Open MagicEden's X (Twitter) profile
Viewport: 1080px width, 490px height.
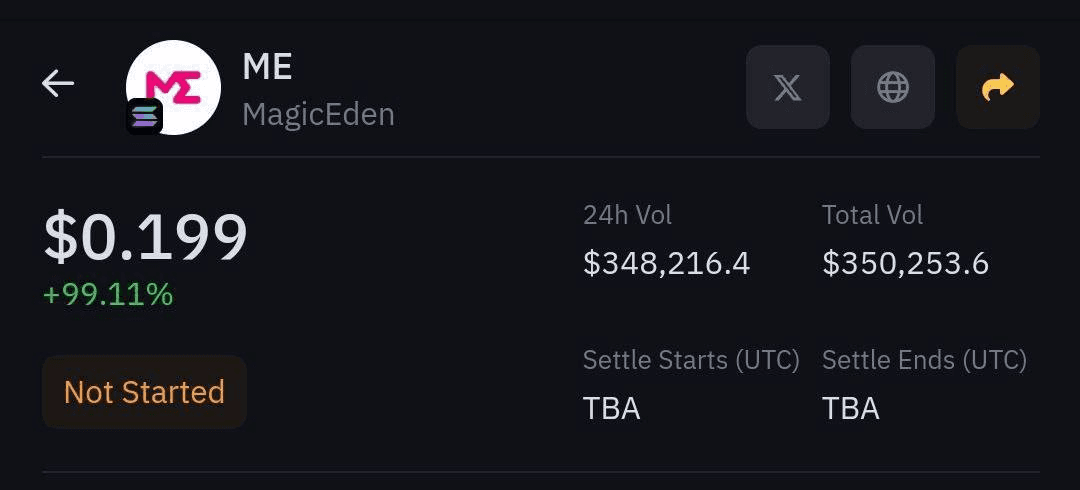pyautogui.click(x=788, y=87)
